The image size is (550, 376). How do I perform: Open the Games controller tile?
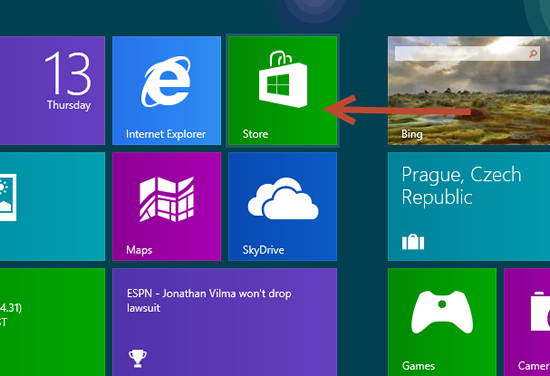[x=442, y=322]
